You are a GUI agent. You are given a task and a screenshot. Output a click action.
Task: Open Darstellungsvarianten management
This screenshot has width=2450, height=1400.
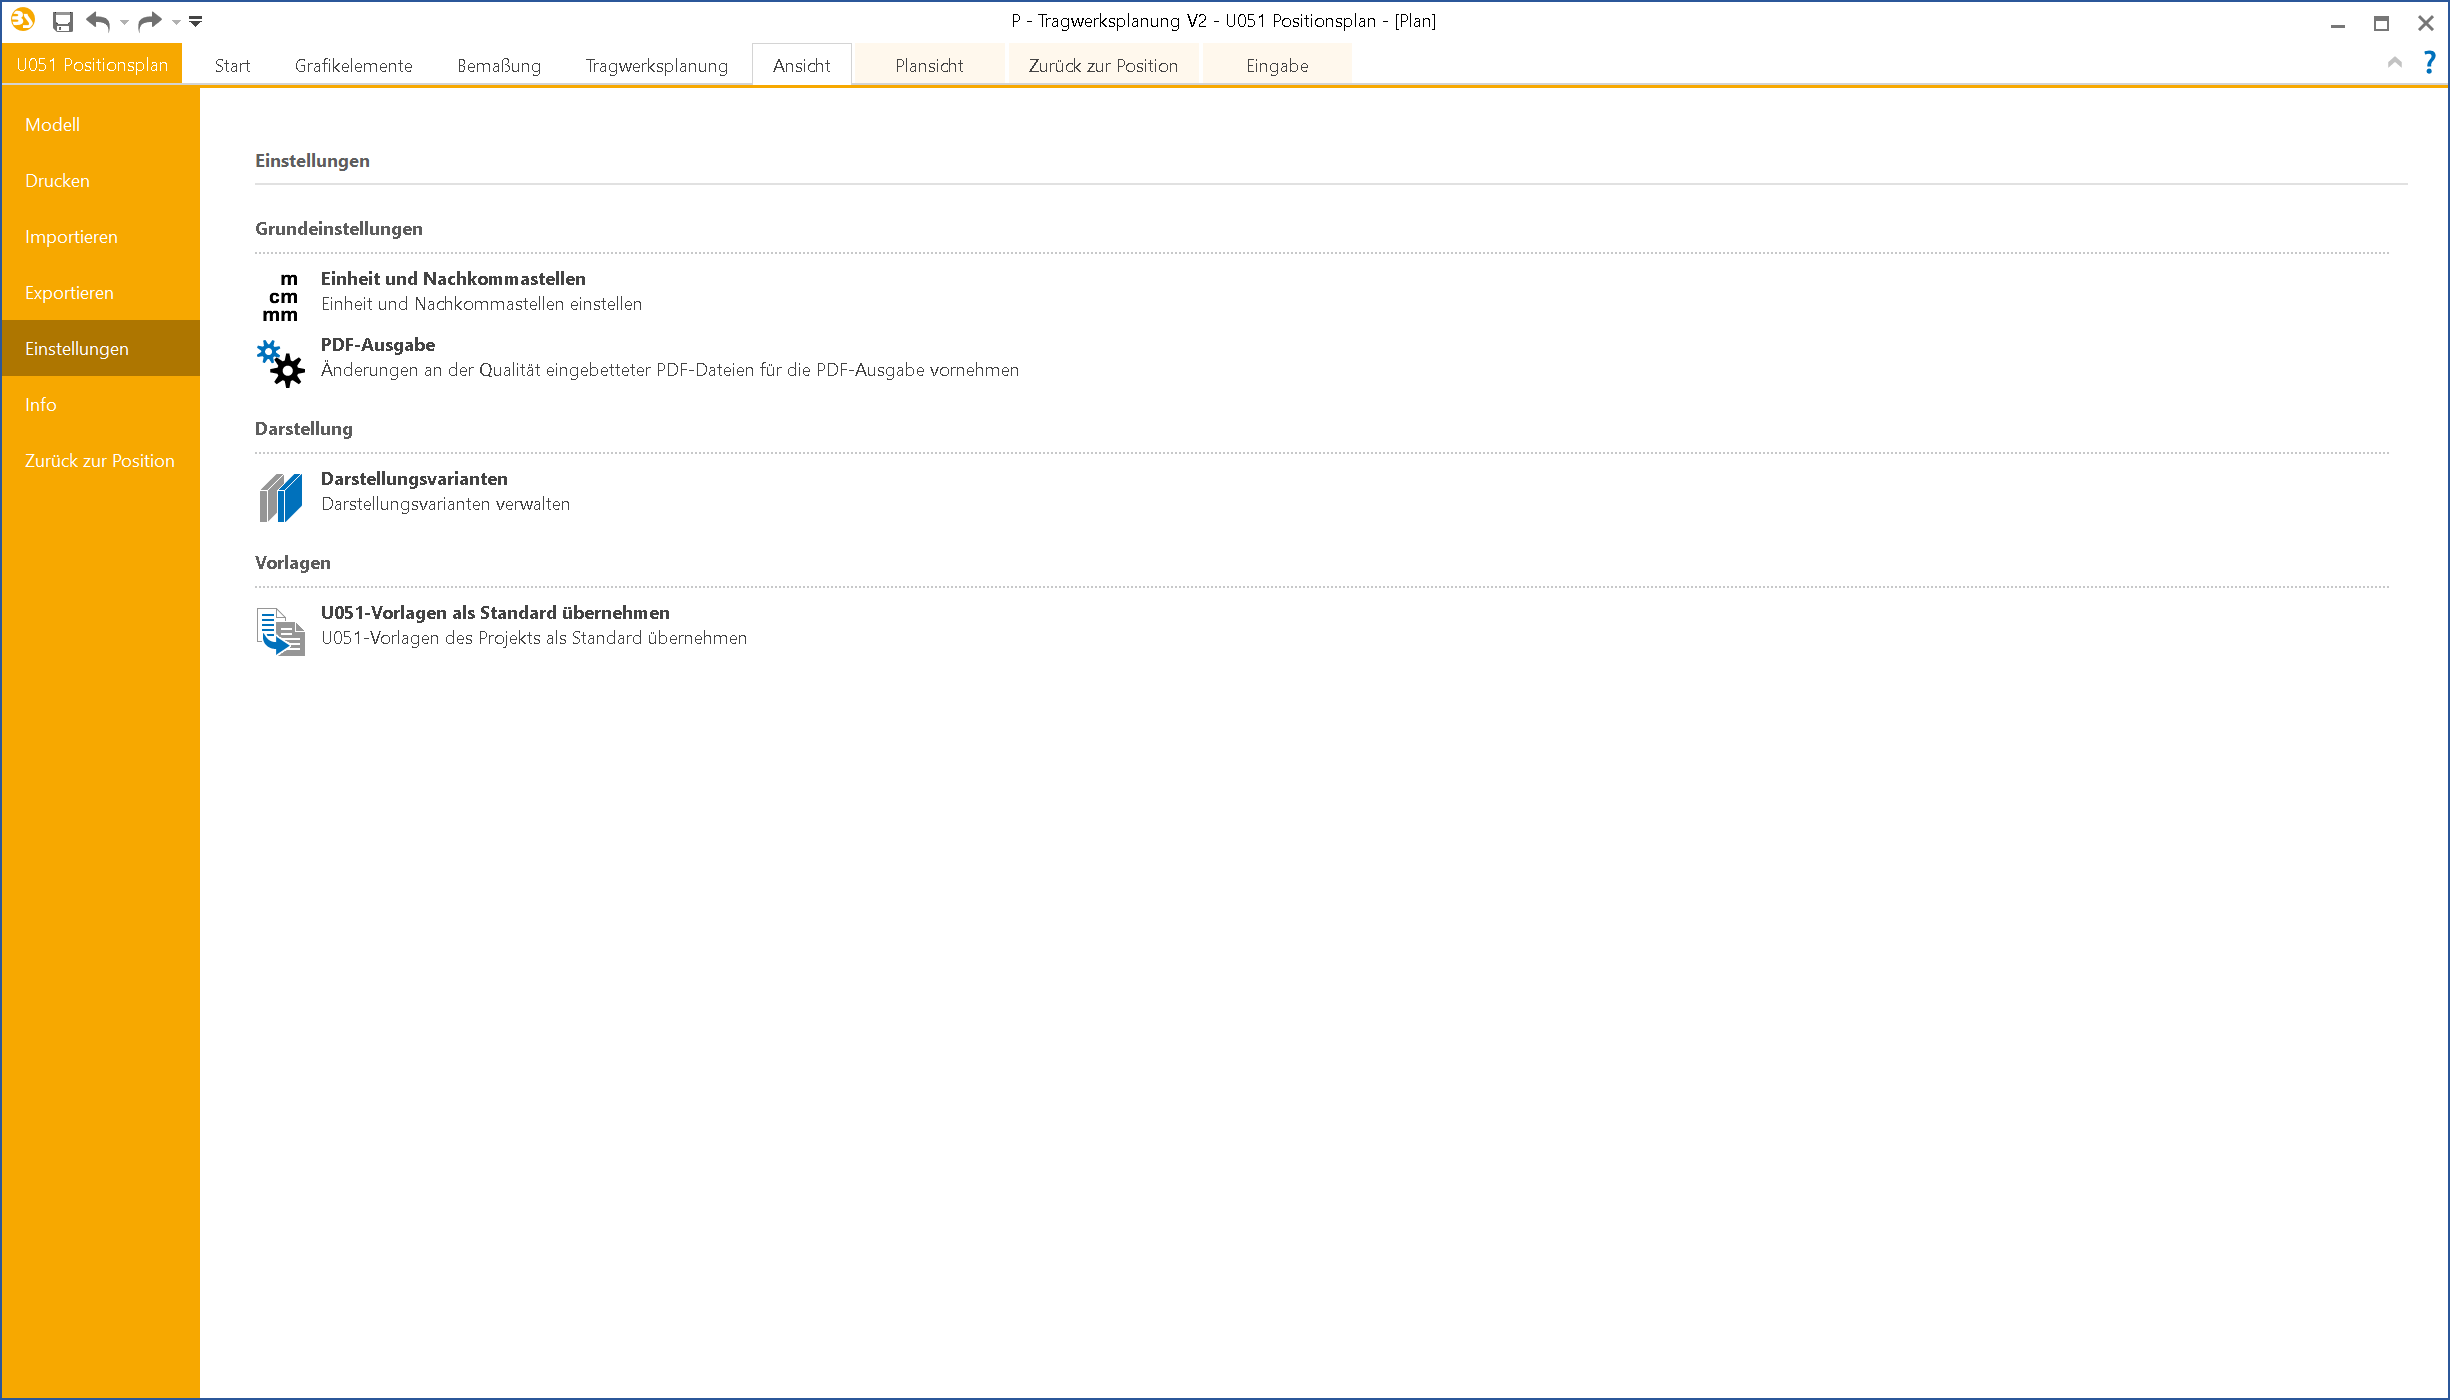pos(414,479)
